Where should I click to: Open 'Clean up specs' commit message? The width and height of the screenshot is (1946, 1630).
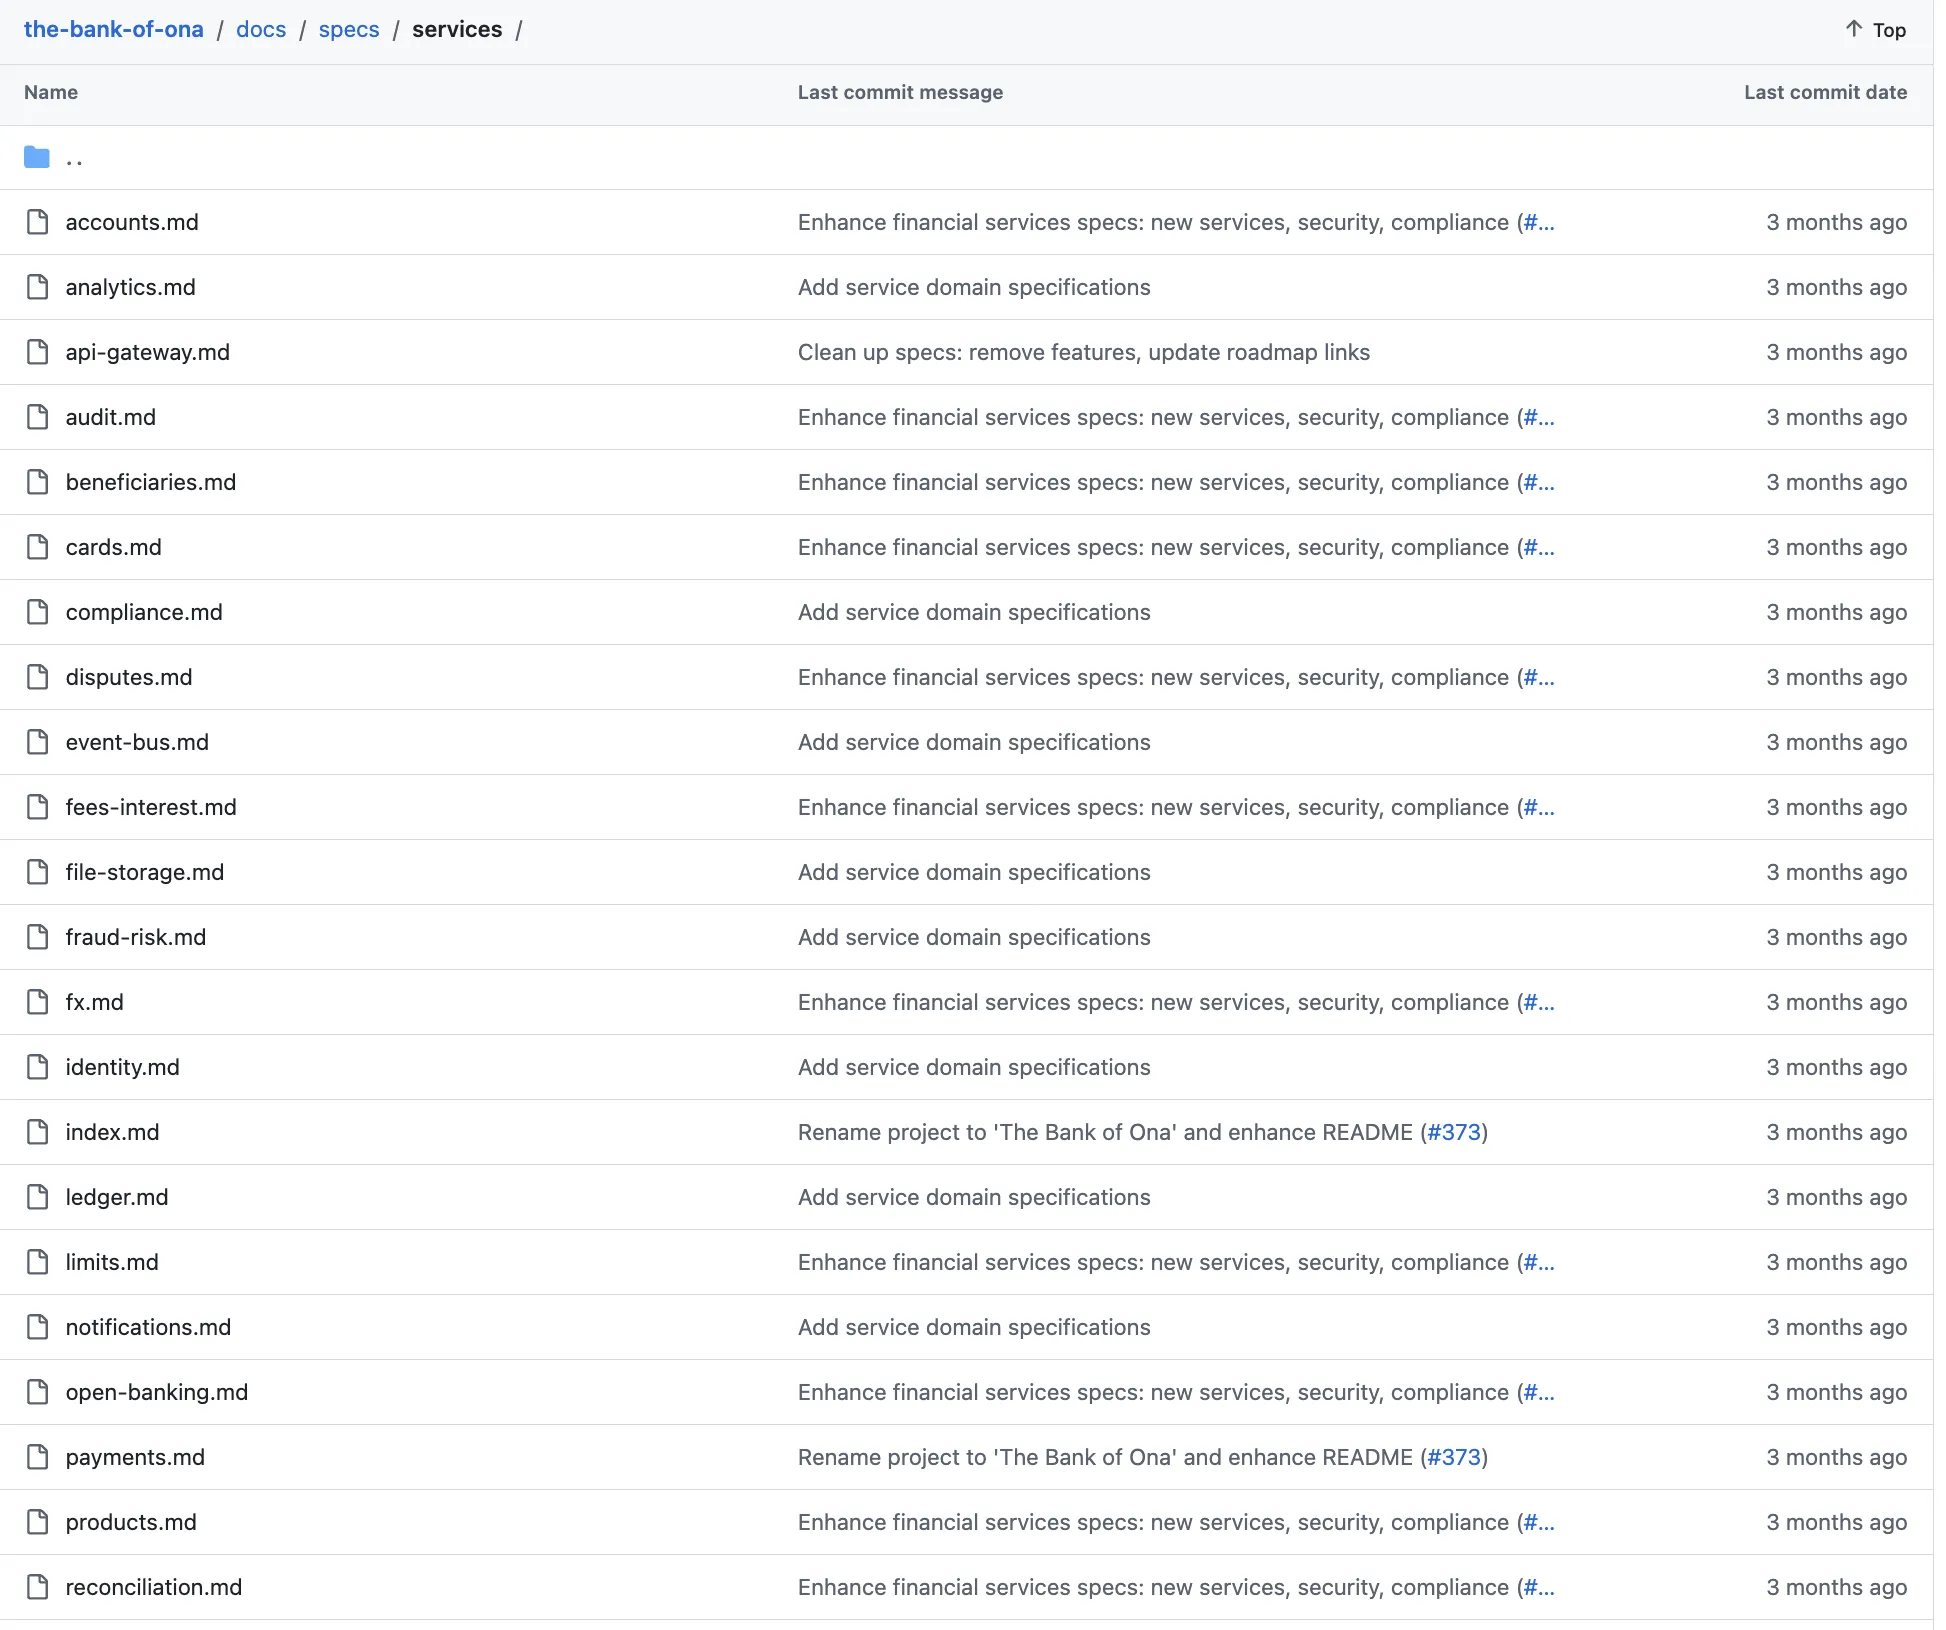[x=1083, y=352]
